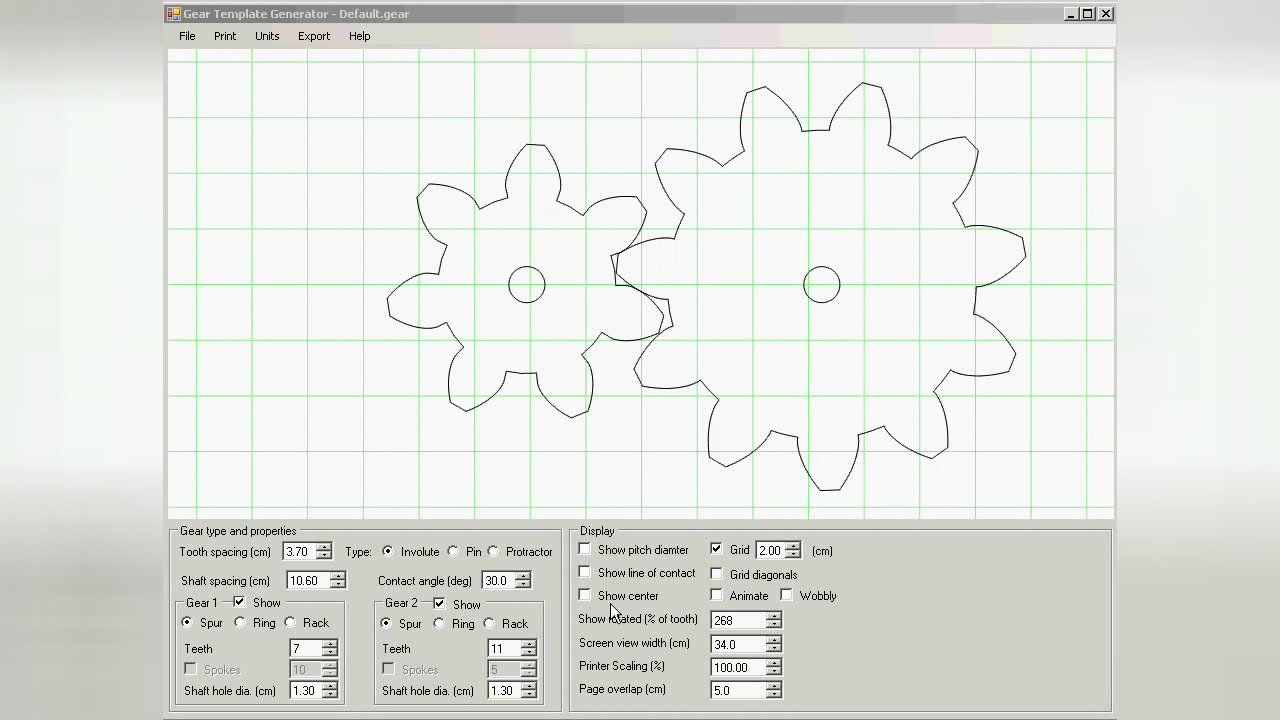Open the File menu
The image size is (1280, 720).
[x=187, y=36]
